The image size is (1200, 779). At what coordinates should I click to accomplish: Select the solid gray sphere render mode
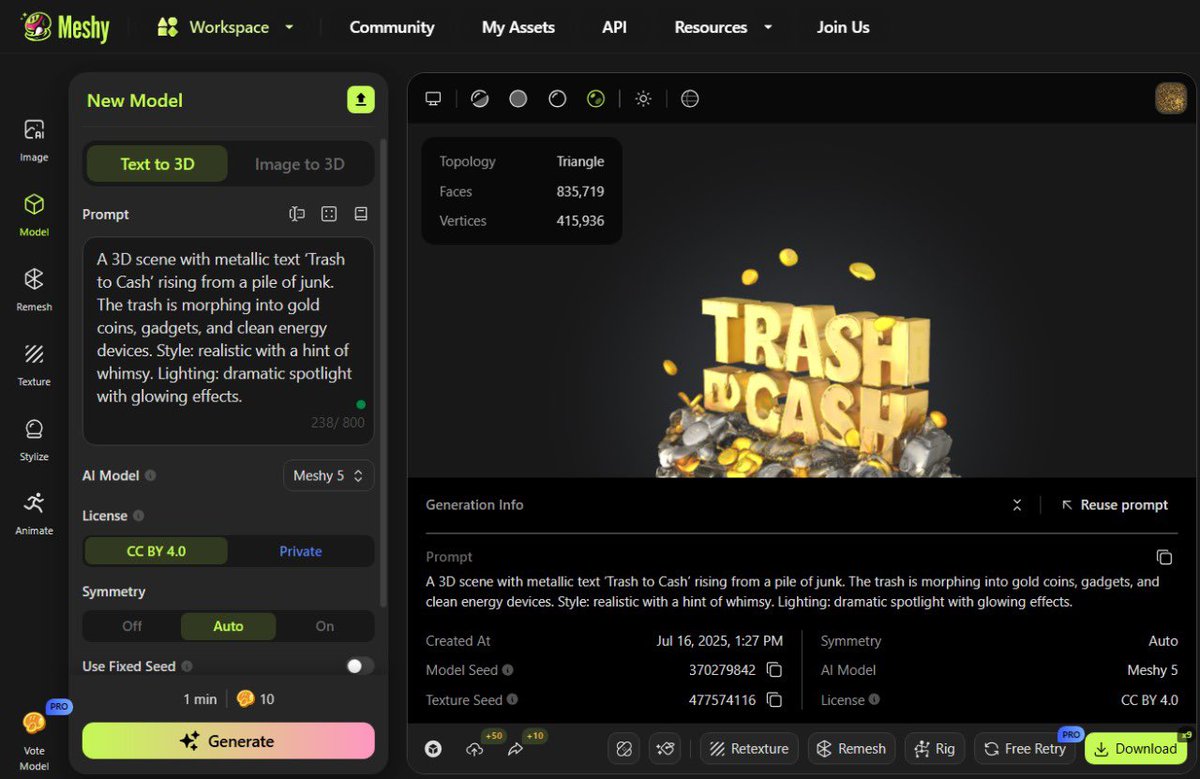(518, 98)
